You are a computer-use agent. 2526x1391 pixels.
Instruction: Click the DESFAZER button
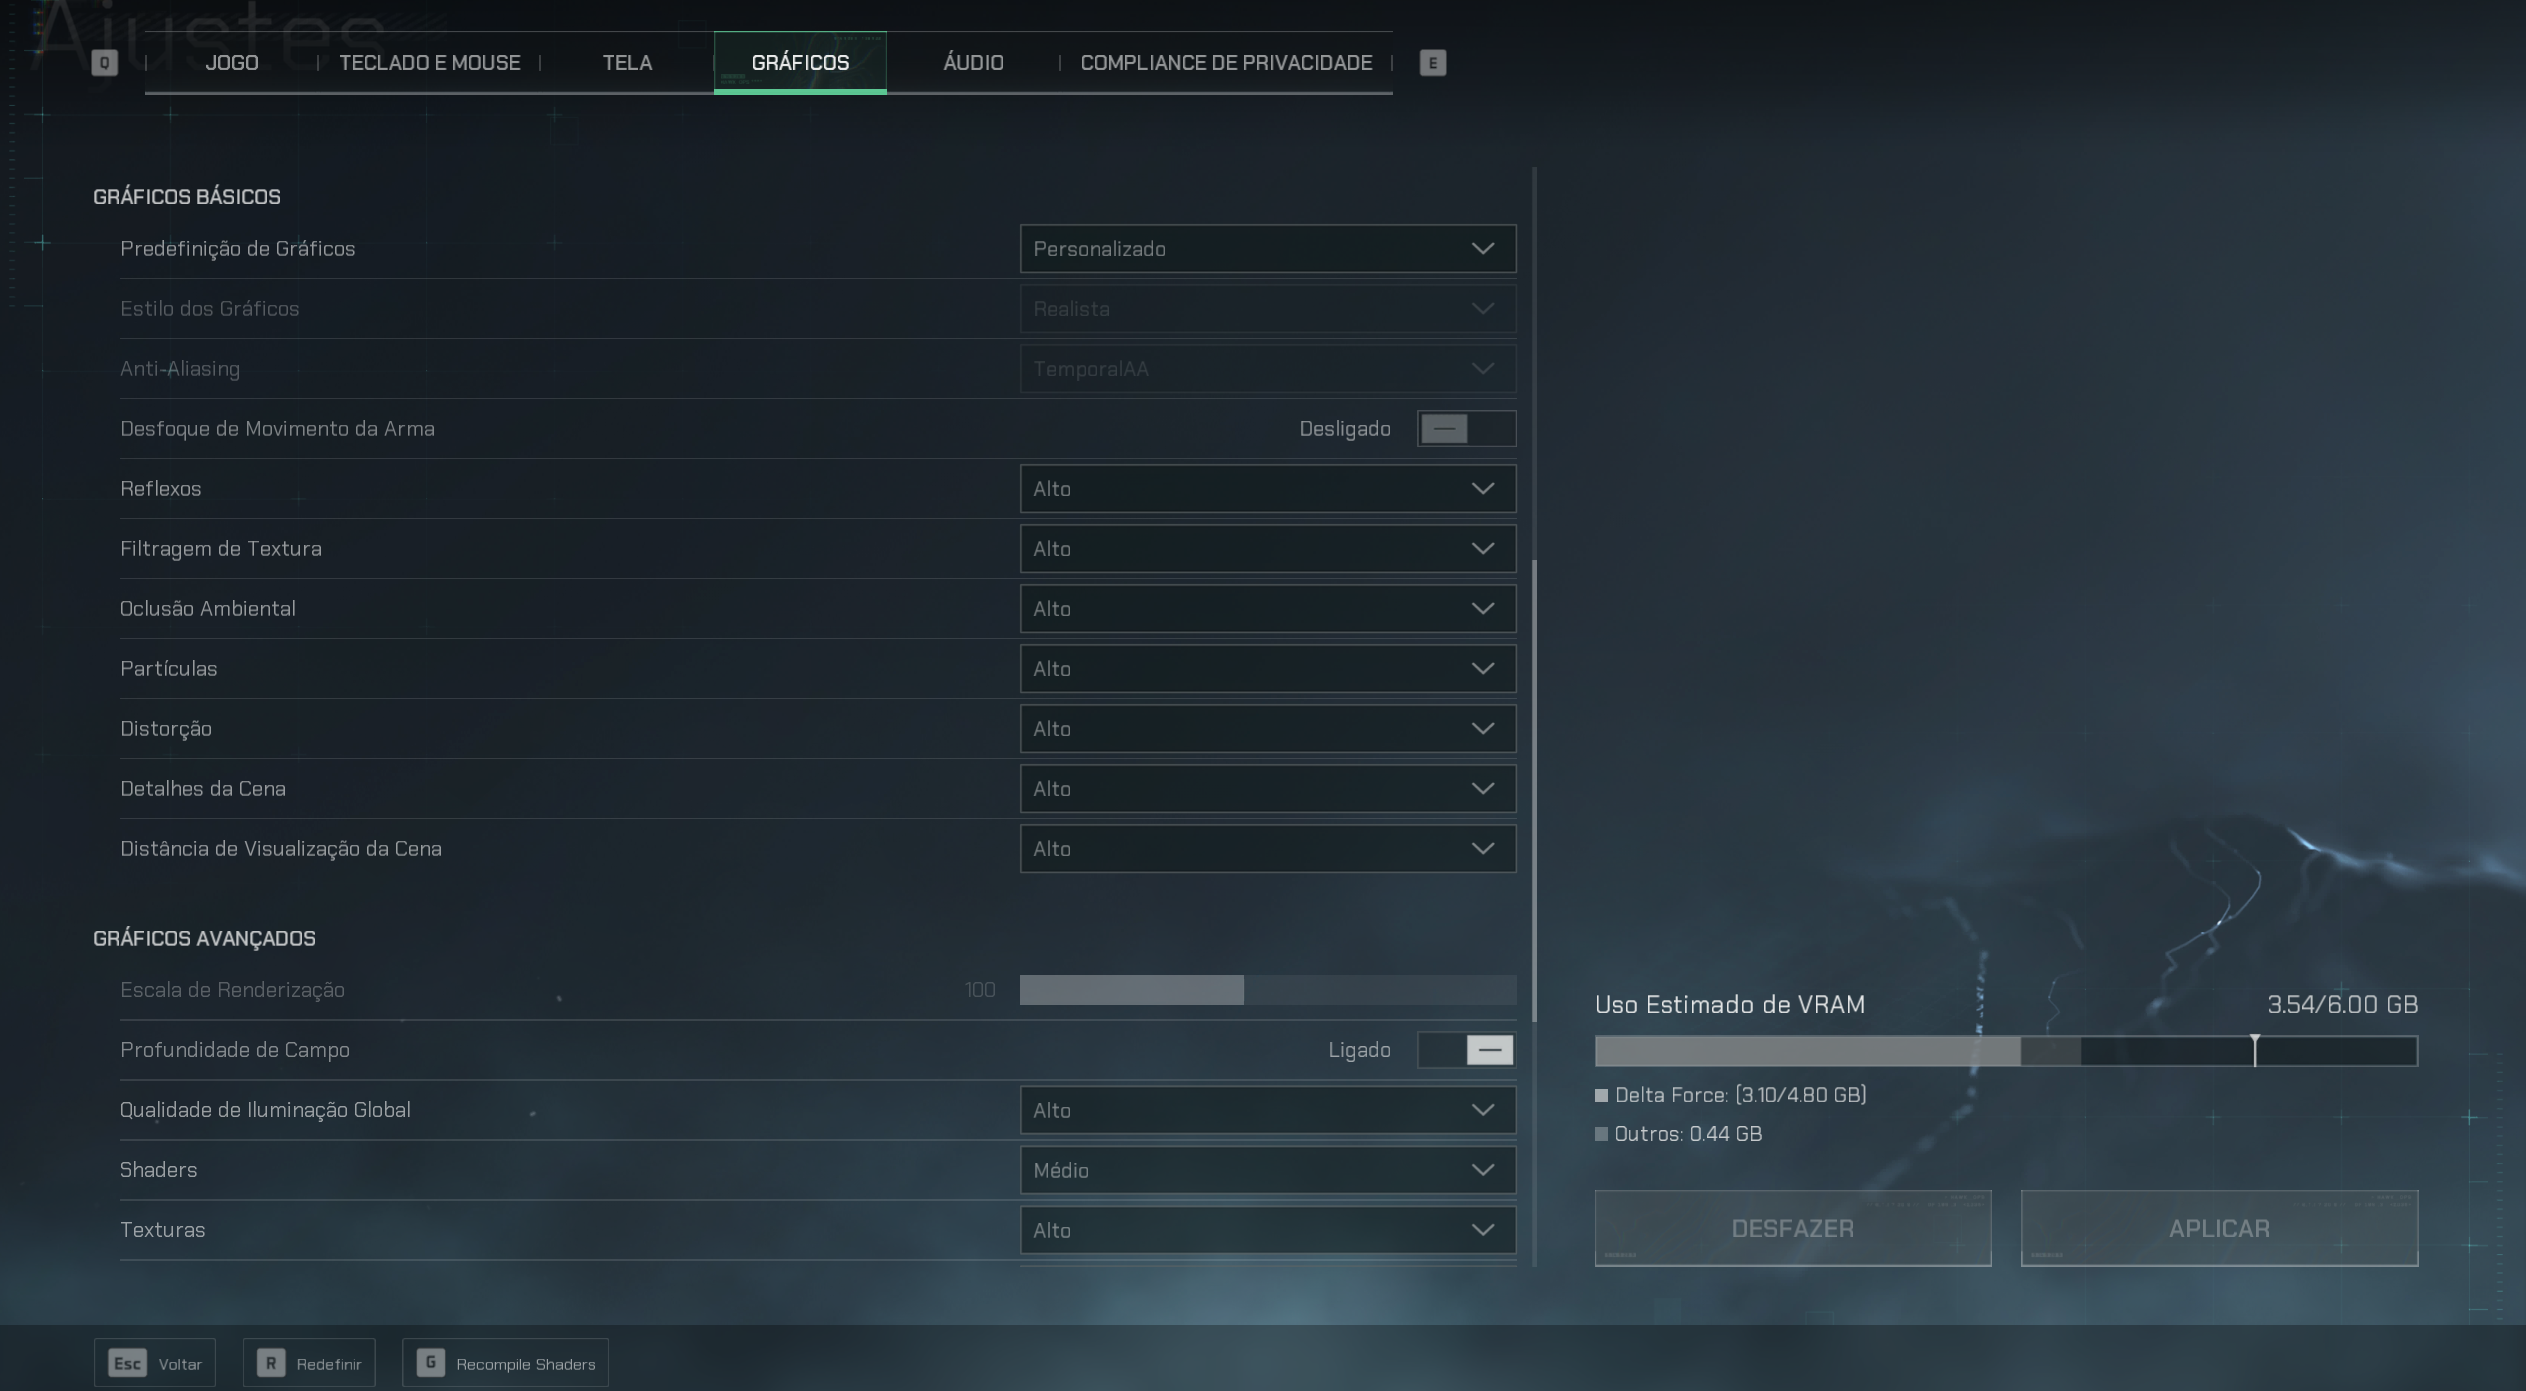(x=1792, y=1228)
